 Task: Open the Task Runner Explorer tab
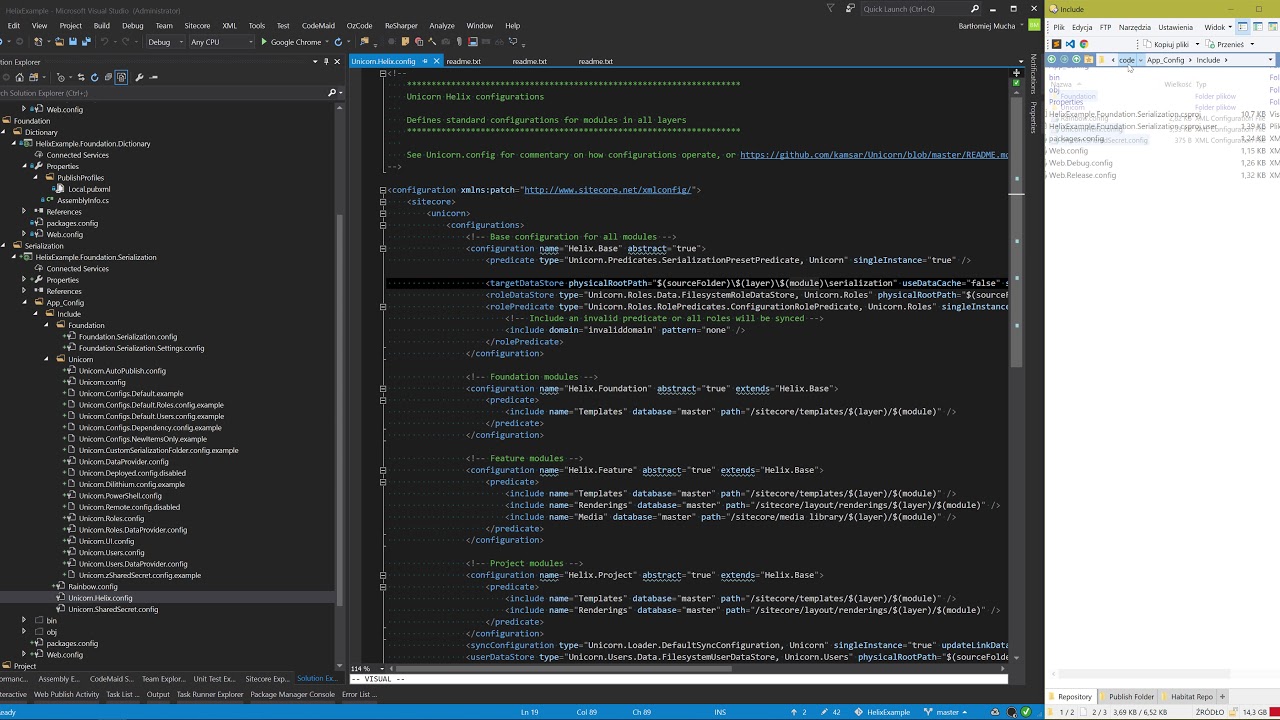[x=210, y=694]
